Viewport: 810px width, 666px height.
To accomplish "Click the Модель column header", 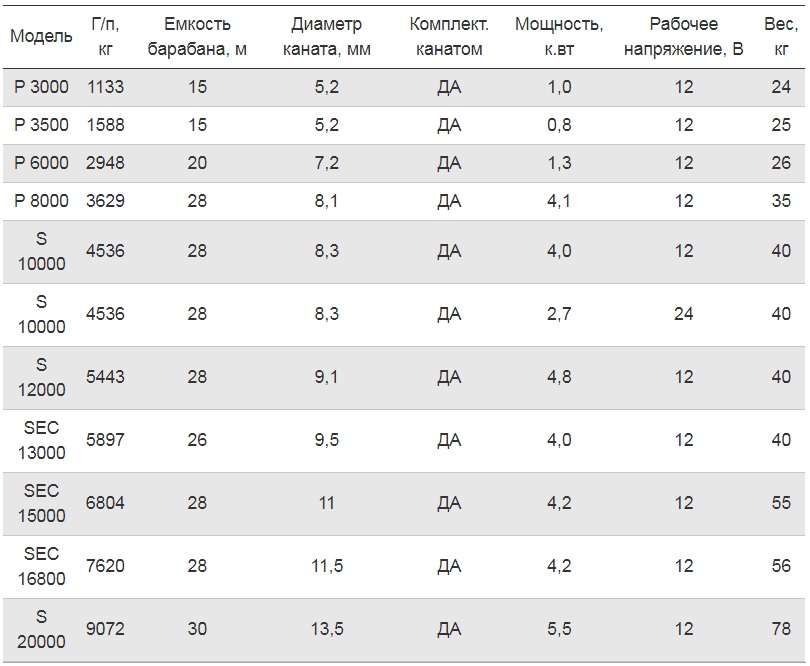I will [41, 36].
